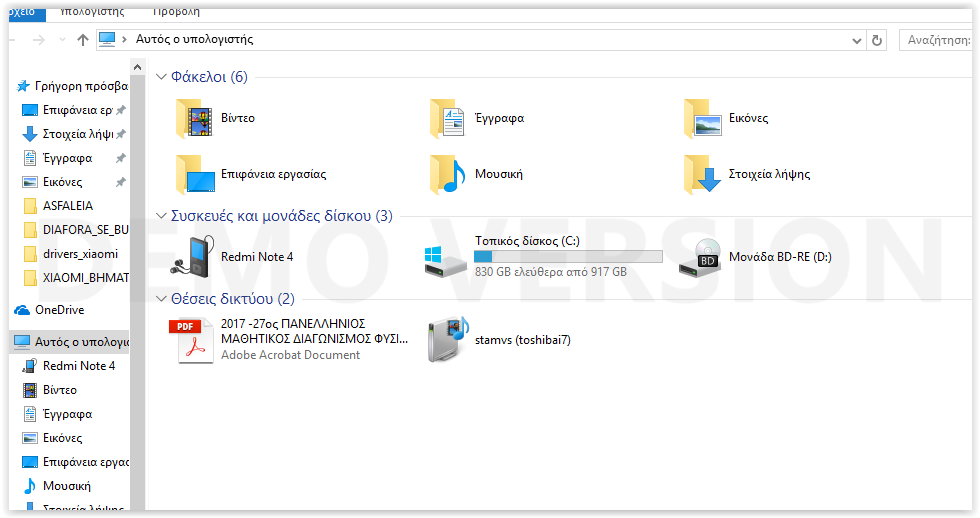Screen dimensions: 980x518
Task: Click the Γρήγορη πρόσβαση star icon
Action: coord(23,86)
